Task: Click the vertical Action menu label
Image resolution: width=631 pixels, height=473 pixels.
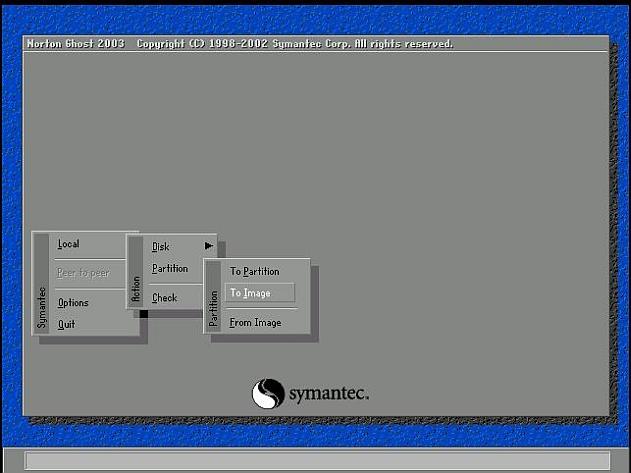Action: (x=136, y=289)
